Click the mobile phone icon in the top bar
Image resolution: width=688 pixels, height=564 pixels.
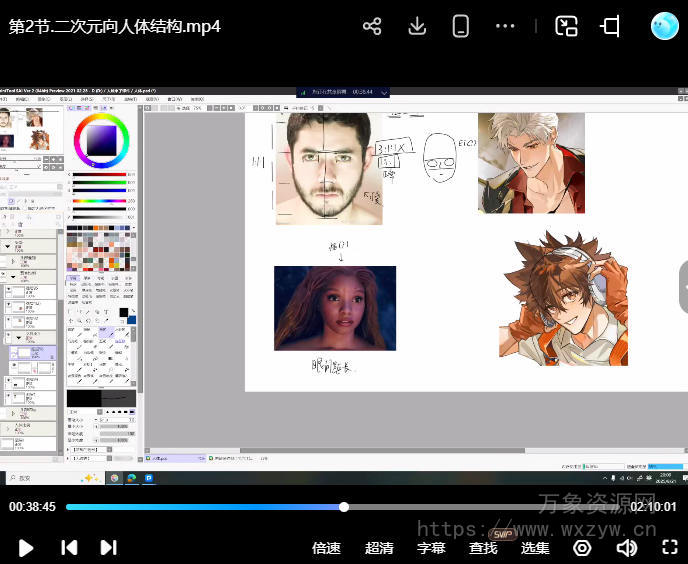tap(461, 27)
